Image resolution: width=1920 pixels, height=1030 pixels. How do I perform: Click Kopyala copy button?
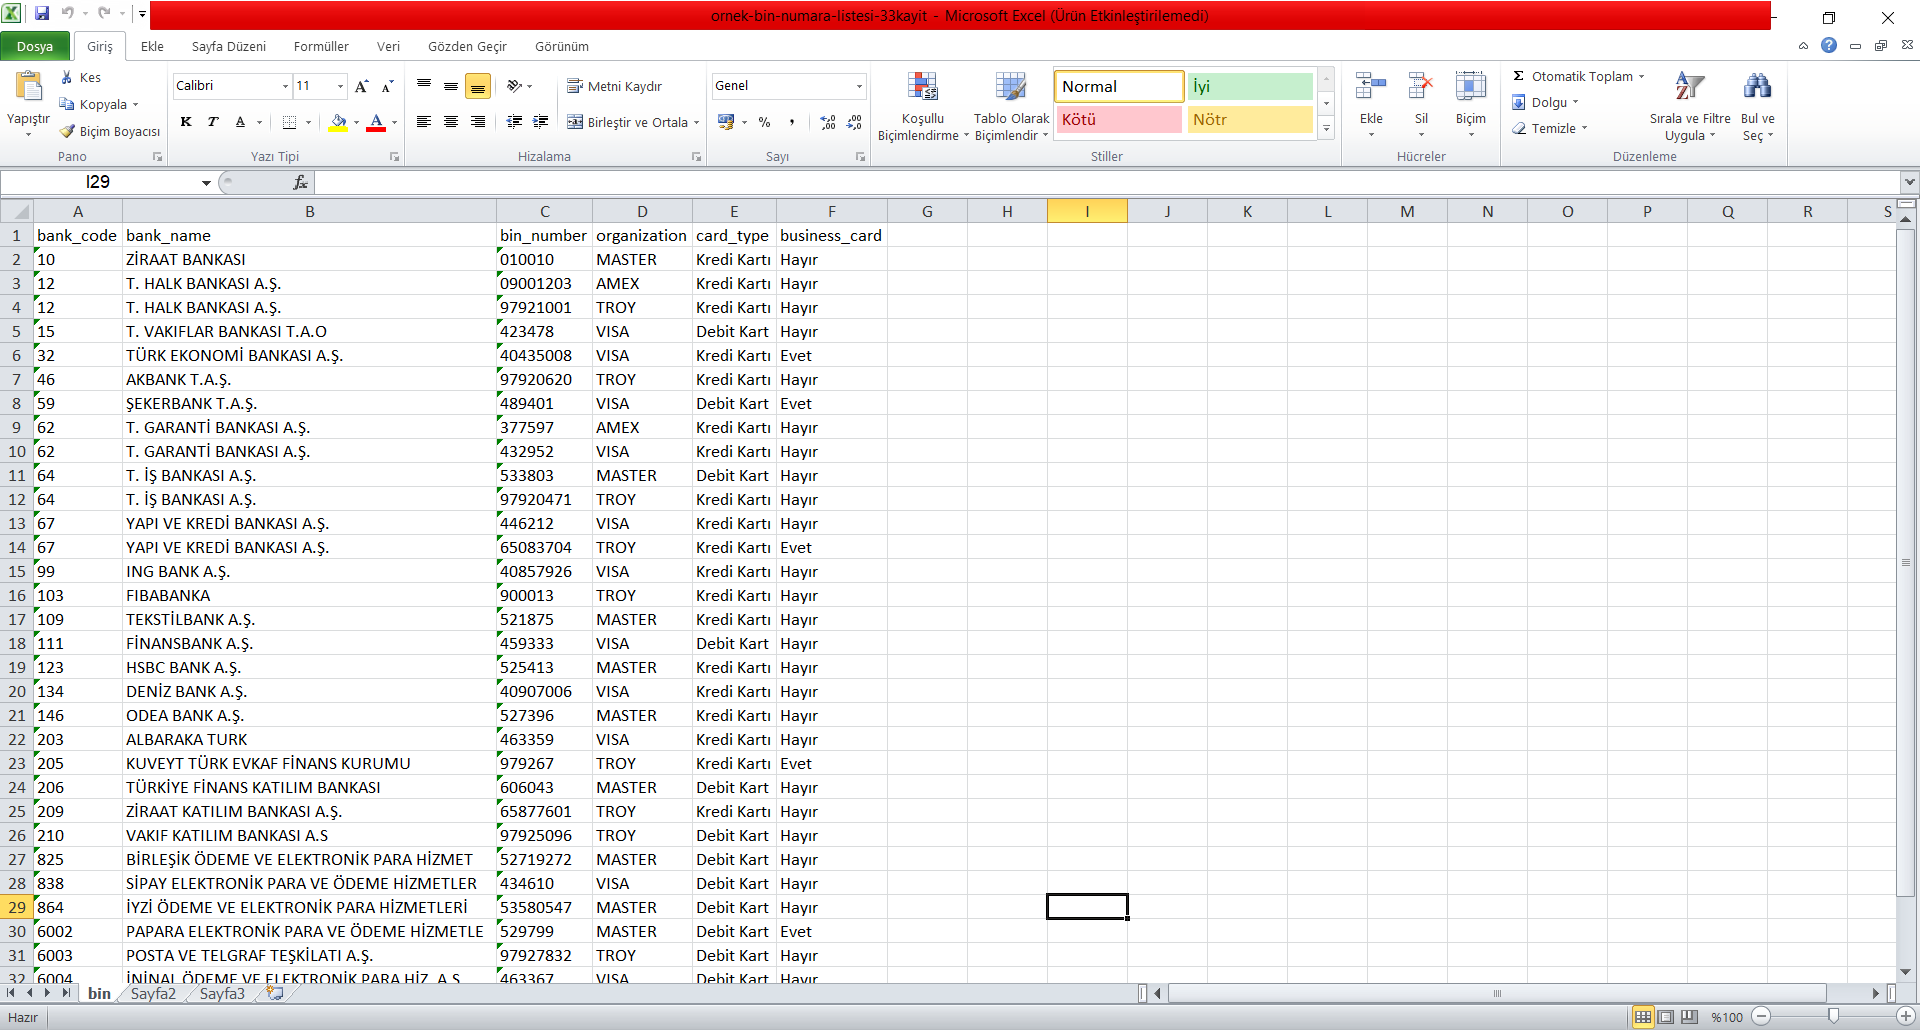point(93,104)
